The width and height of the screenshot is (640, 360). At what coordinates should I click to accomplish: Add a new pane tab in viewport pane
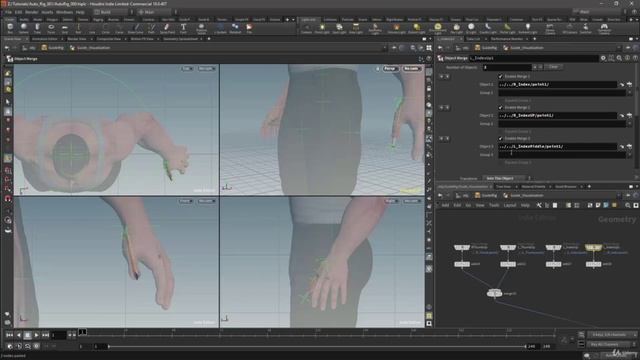tap(209, 39)
